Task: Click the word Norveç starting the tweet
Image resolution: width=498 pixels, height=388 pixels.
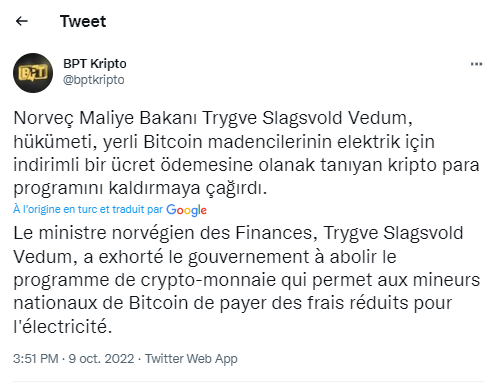Action: point(44,118)
